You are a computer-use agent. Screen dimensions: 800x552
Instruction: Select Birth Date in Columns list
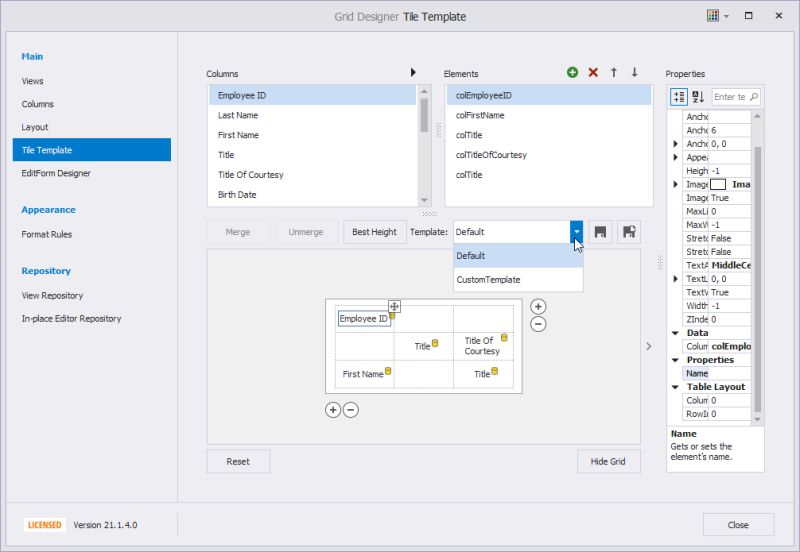click(x=313, y=195)
